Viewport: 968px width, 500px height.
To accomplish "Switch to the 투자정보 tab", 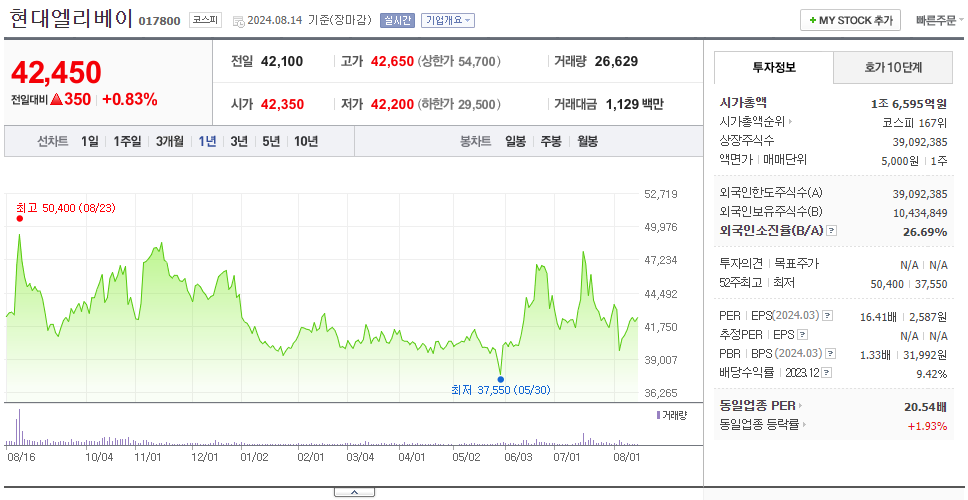I will 774,68.
